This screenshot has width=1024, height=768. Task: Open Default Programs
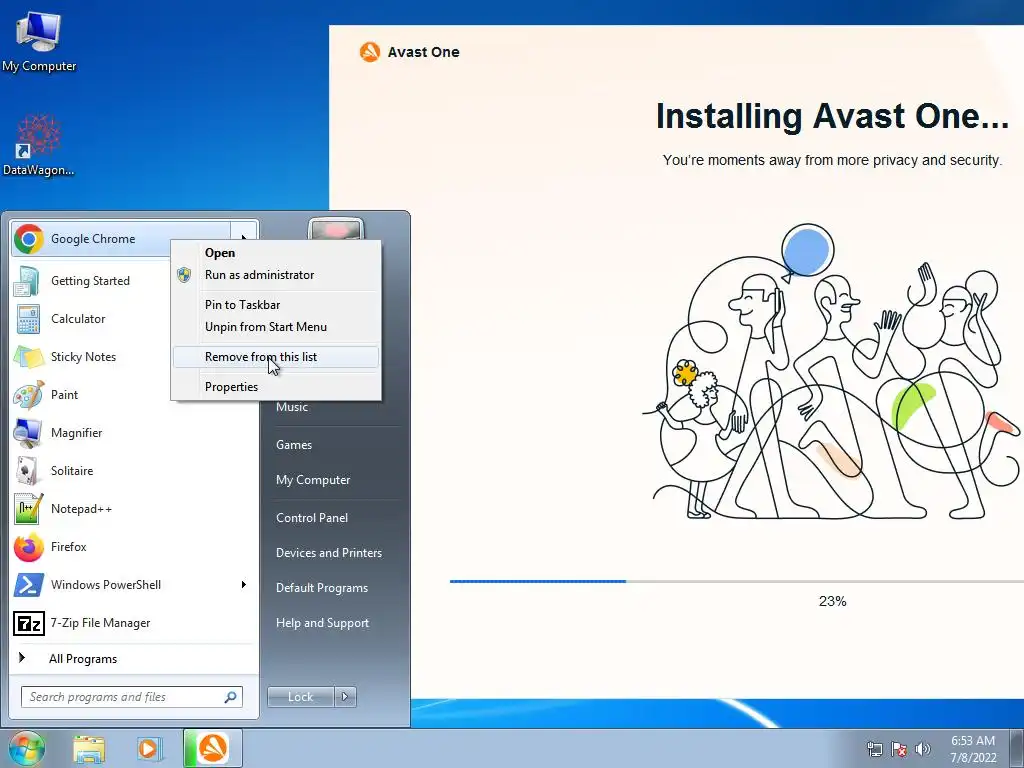(322, 588)
